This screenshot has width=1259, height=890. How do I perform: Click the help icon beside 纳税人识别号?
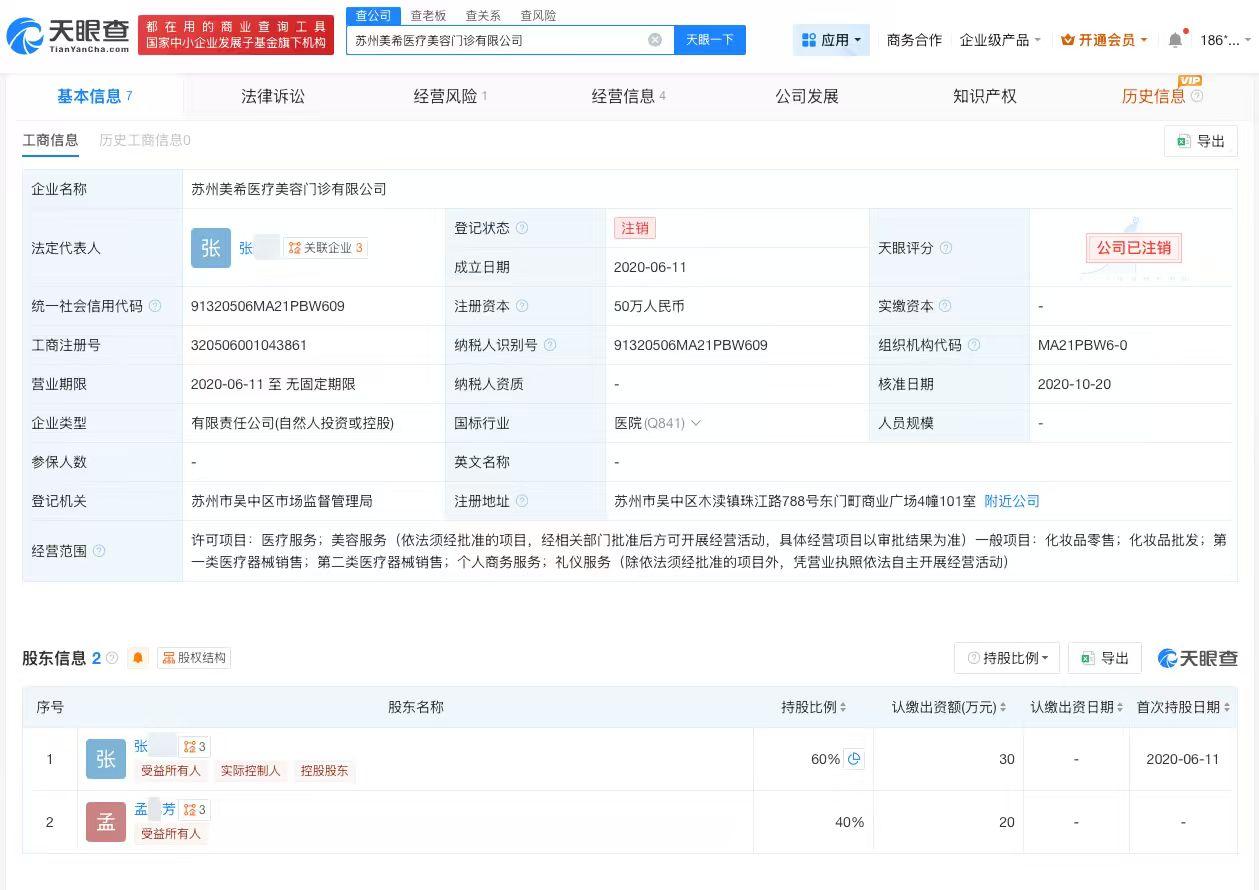(x=550, y=345)
